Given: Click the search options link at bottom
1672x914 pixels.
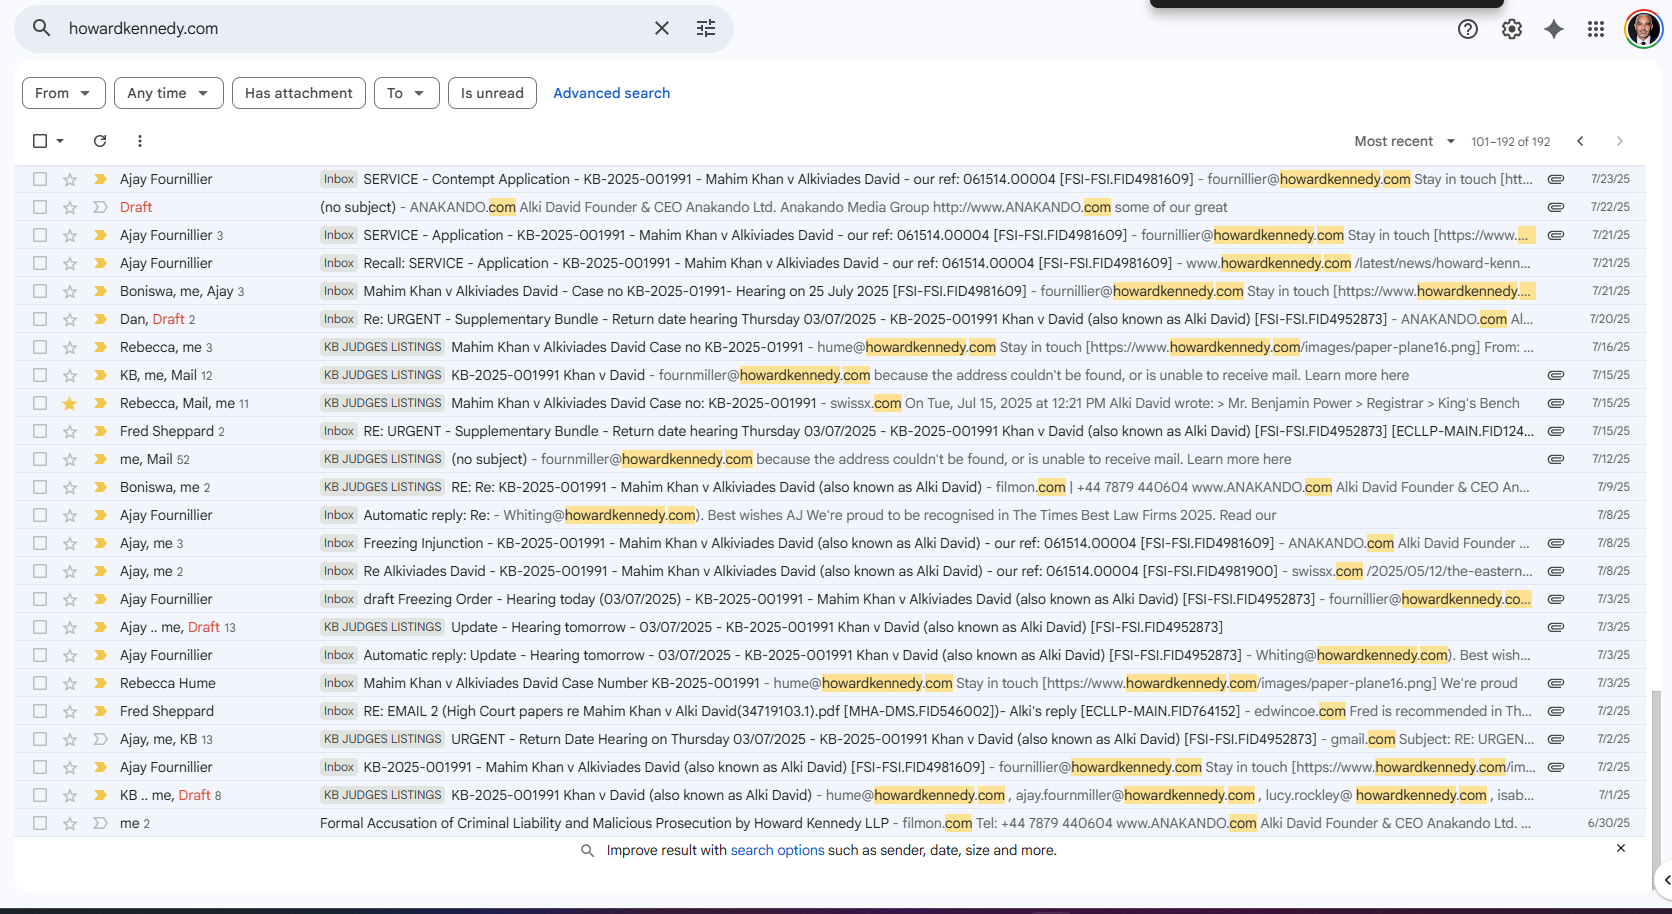Looking at the screenshot, I should (x=777, y=850).
